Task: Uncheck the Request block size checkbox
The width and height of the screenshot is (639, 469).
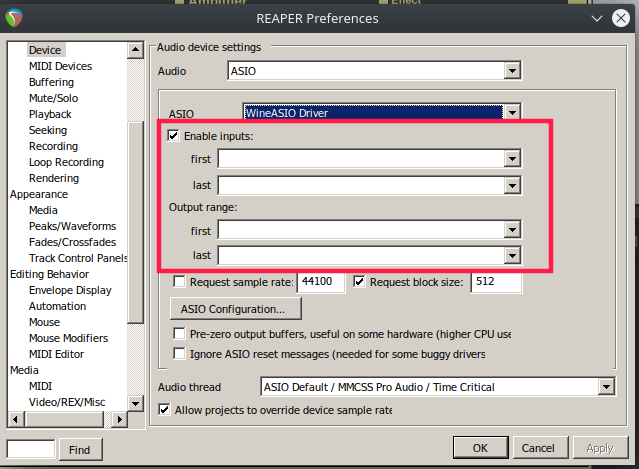Action: coord(359,282)
